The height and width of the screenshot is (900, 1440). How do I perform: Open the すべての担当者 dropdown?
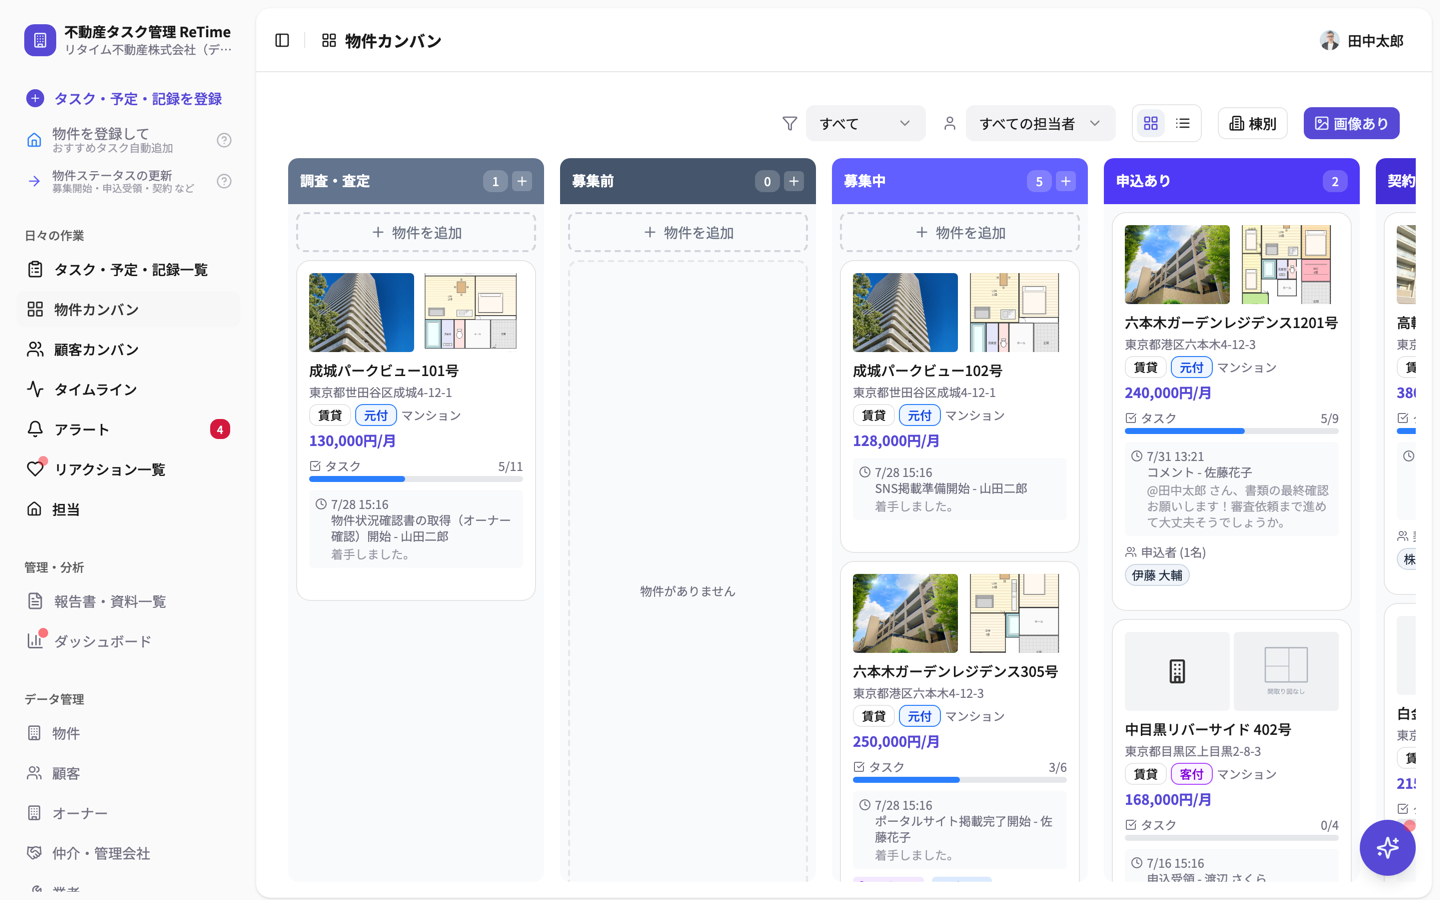(1040, 124)
